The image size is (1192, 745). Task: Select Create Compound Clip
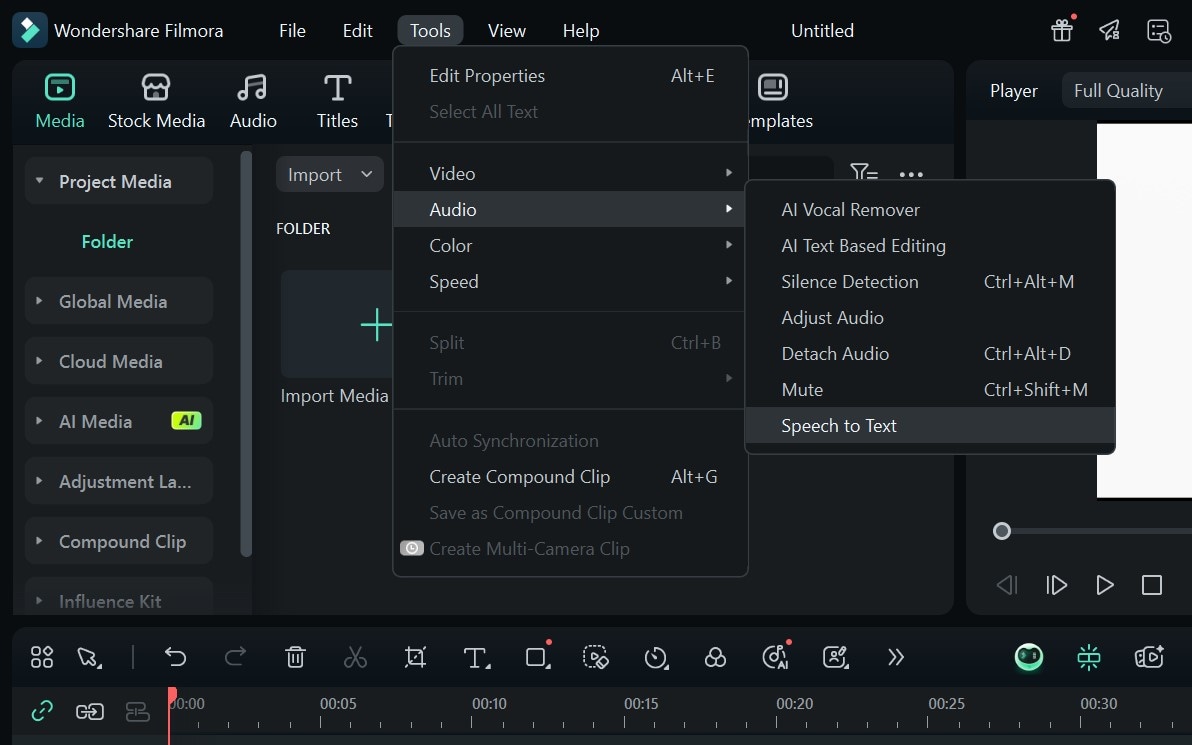571,477
